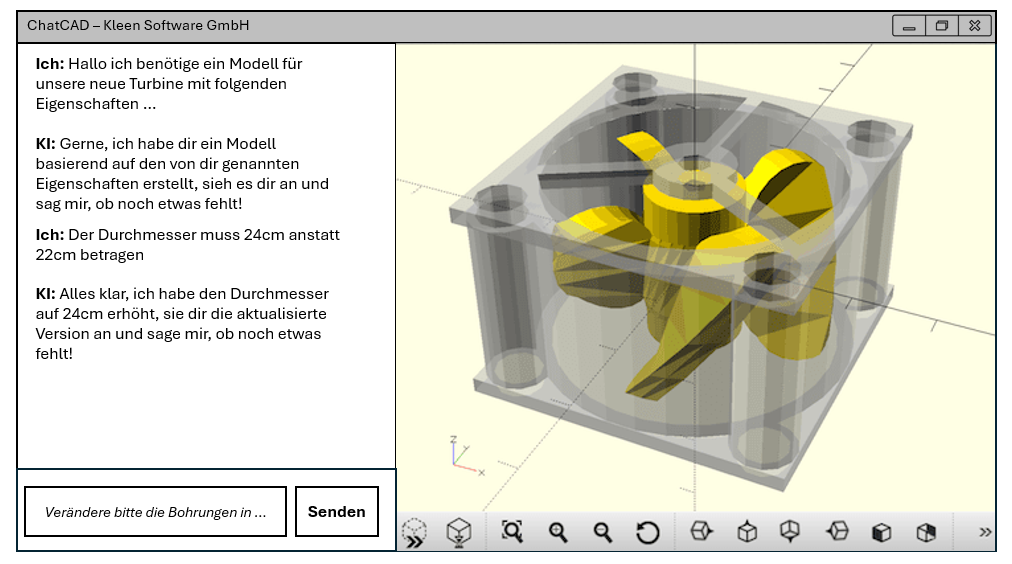The image size is (1012, 564).
Task: Switch to the Bottom view cube icon
Action: 790,532
